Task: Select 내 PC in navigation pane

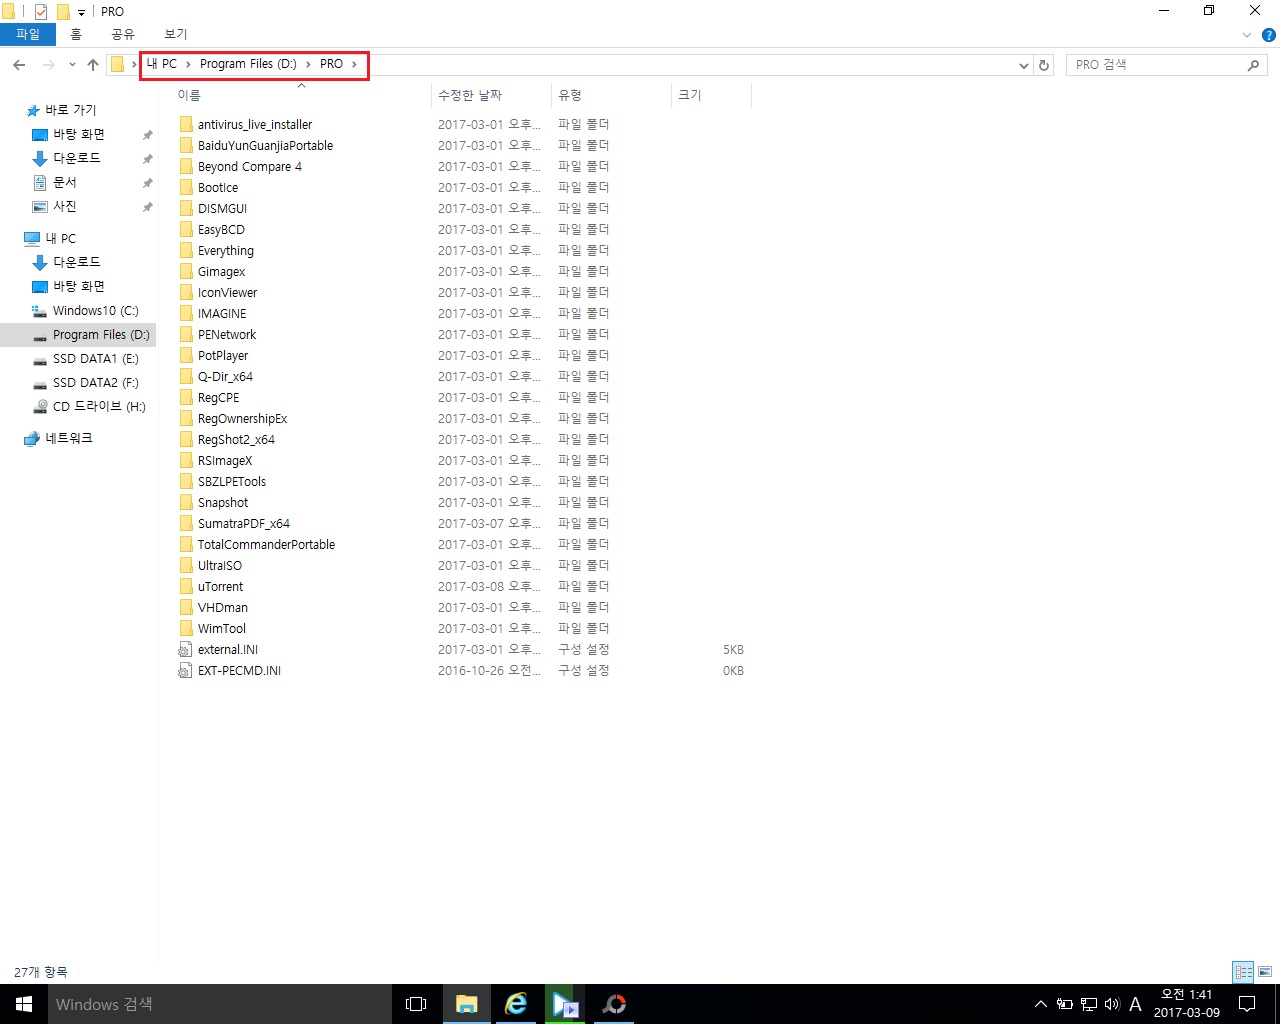Action: [61, 238]
